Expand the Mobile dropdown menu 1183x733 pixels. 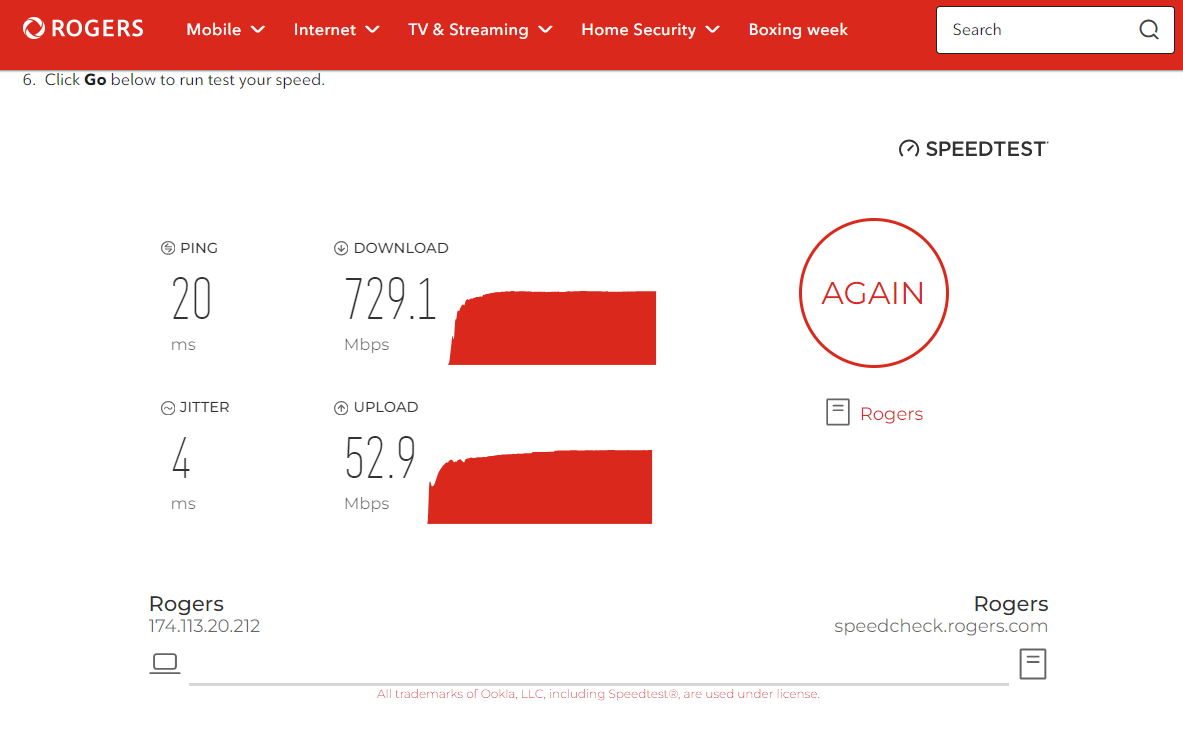point(225,30)
